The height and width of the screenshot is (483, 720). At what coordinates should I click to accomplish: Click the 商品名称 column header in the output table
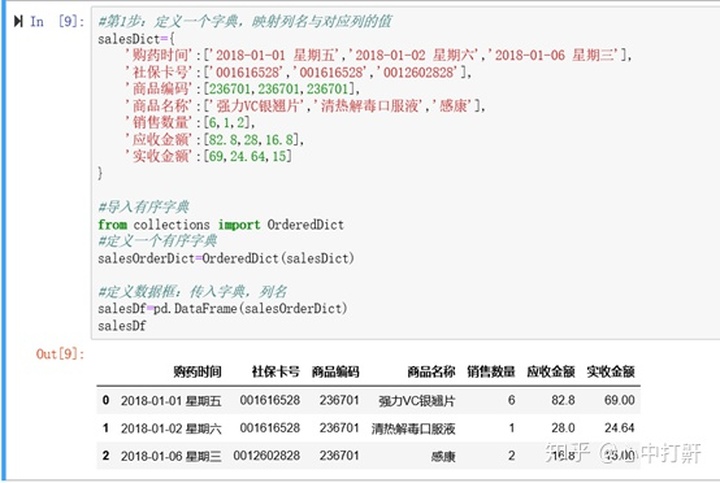[x=431, y=371]
